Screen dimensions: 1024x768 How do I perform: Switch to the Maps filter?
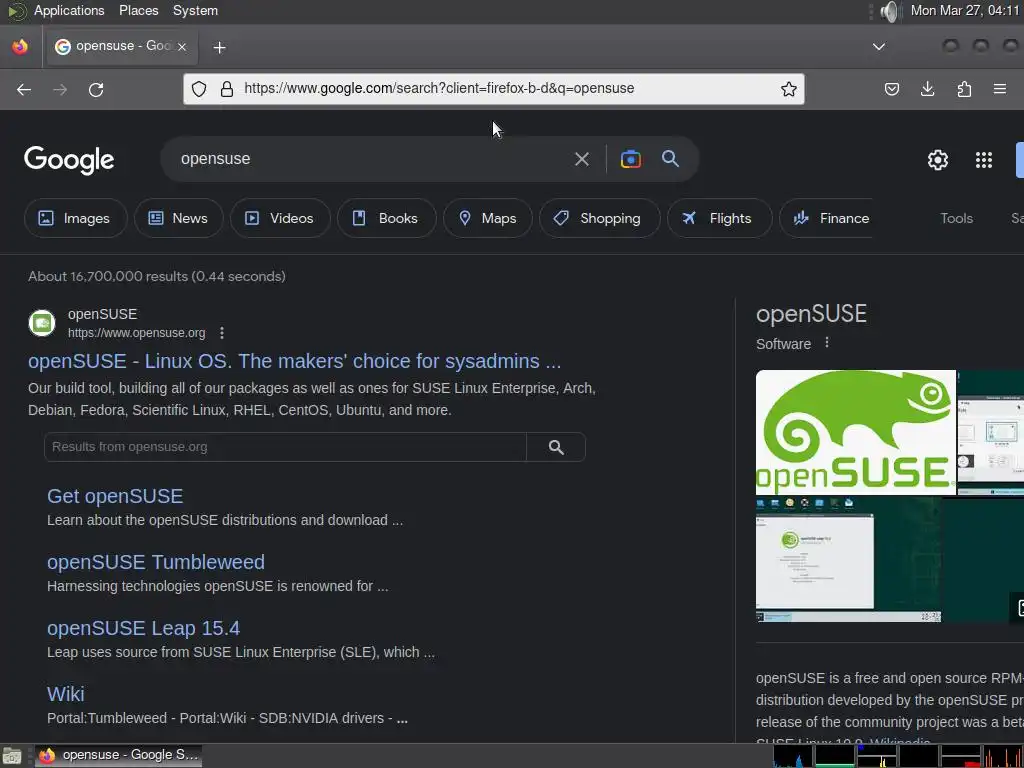(487, 218)
